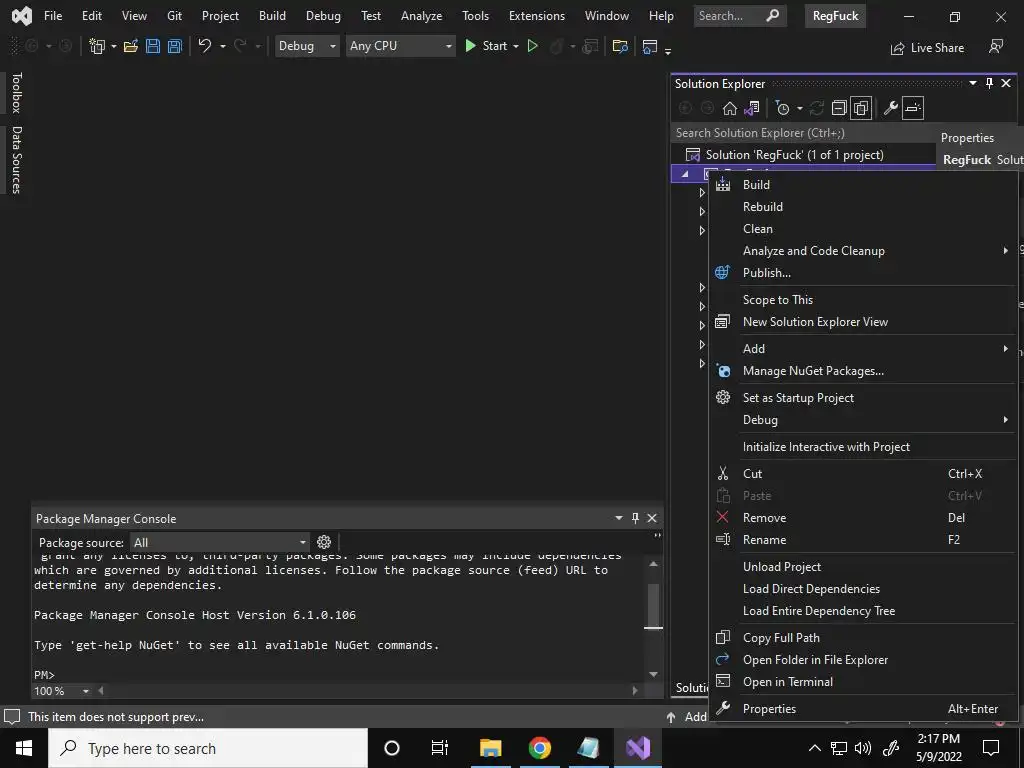
Task: Open Solution Explorer window options dropdown
Action: pos(973,83)
